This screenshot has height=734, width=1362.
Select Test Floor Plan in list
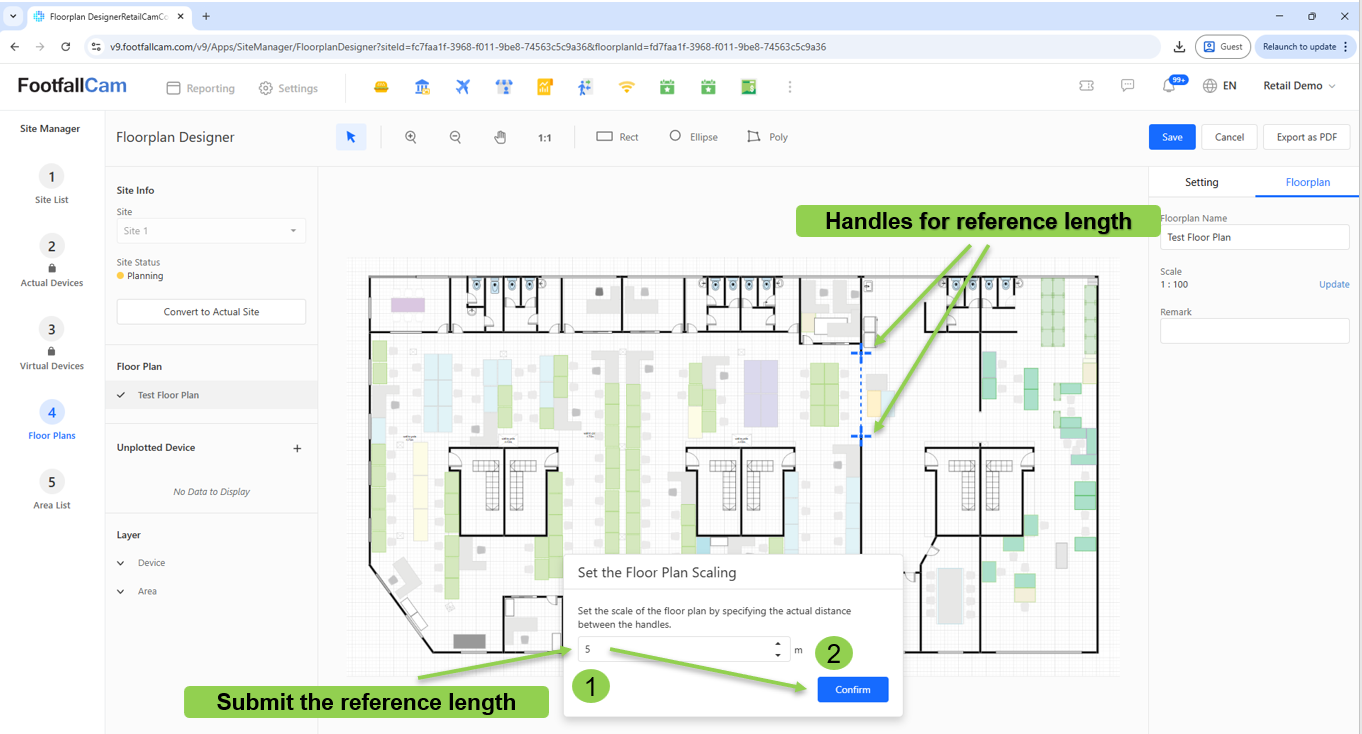tap(168, 395)
